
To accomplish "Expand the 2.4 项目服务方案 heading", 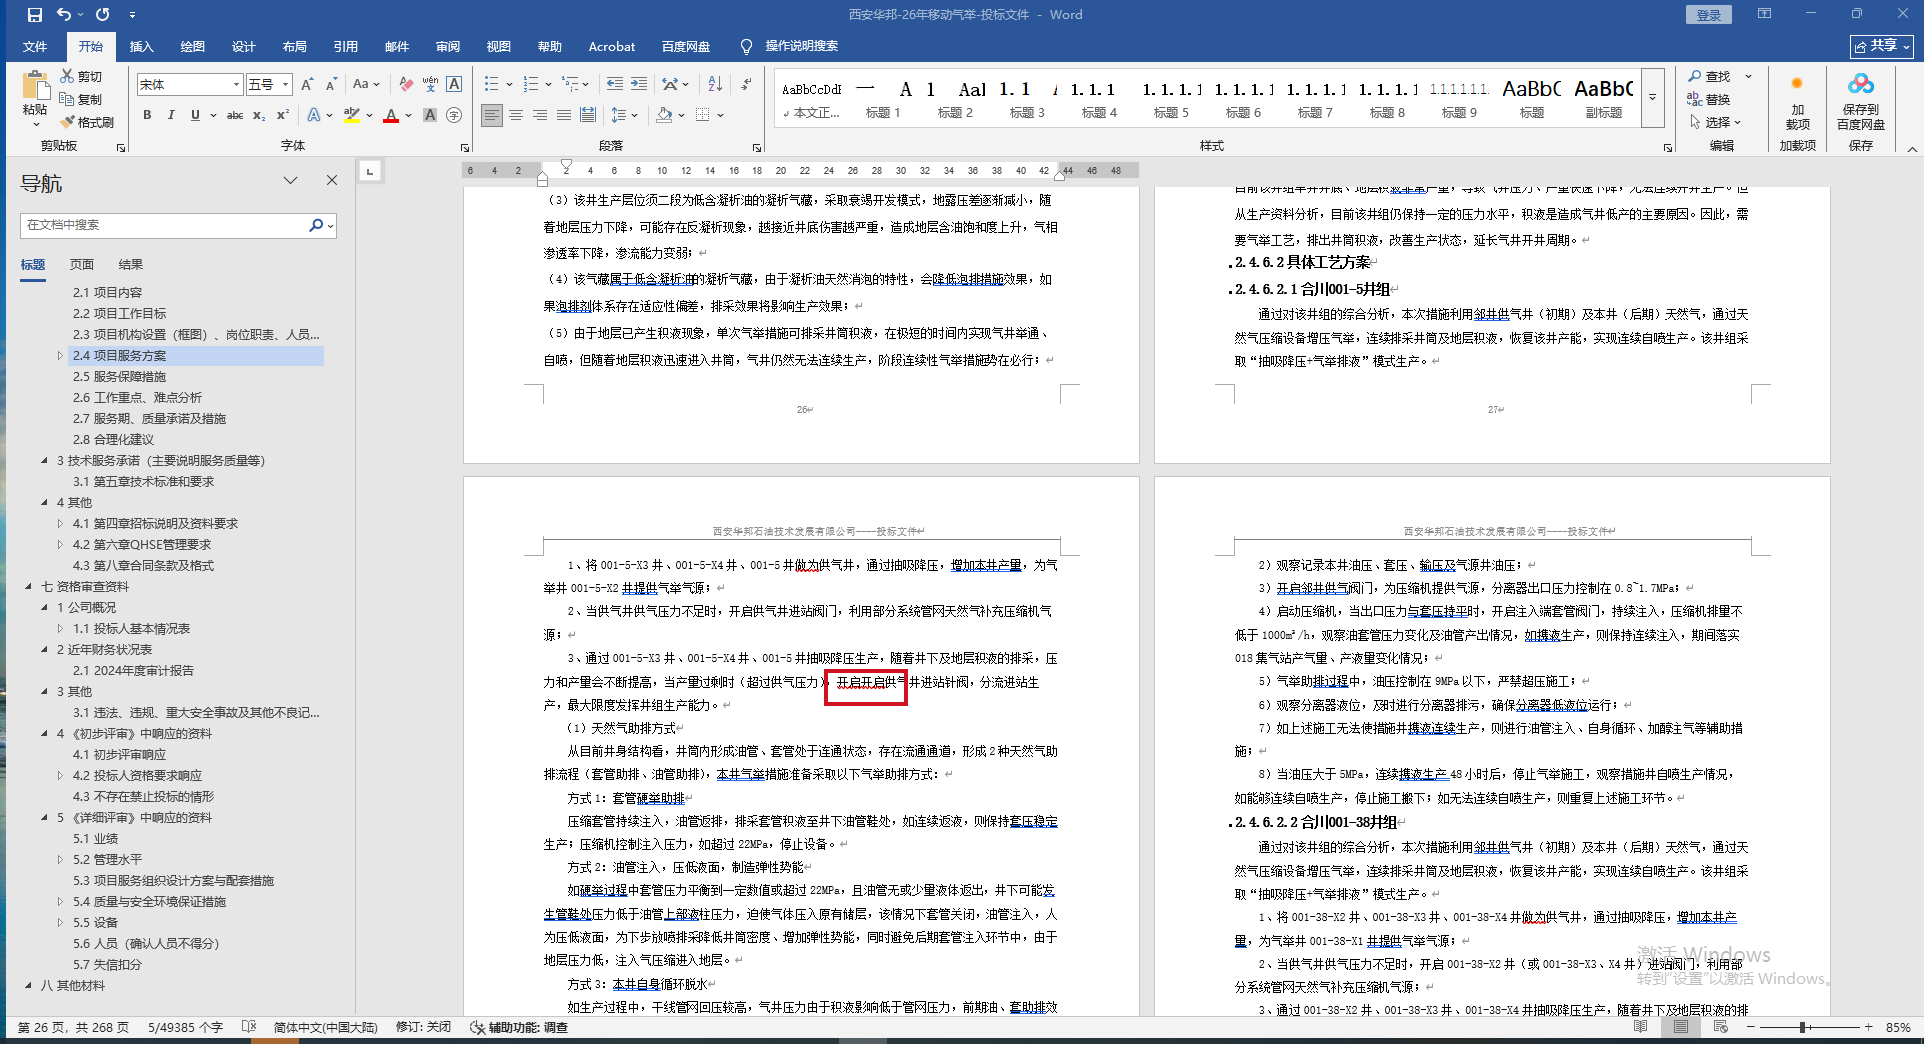I will pyautogui.click(x=60, y=356).
